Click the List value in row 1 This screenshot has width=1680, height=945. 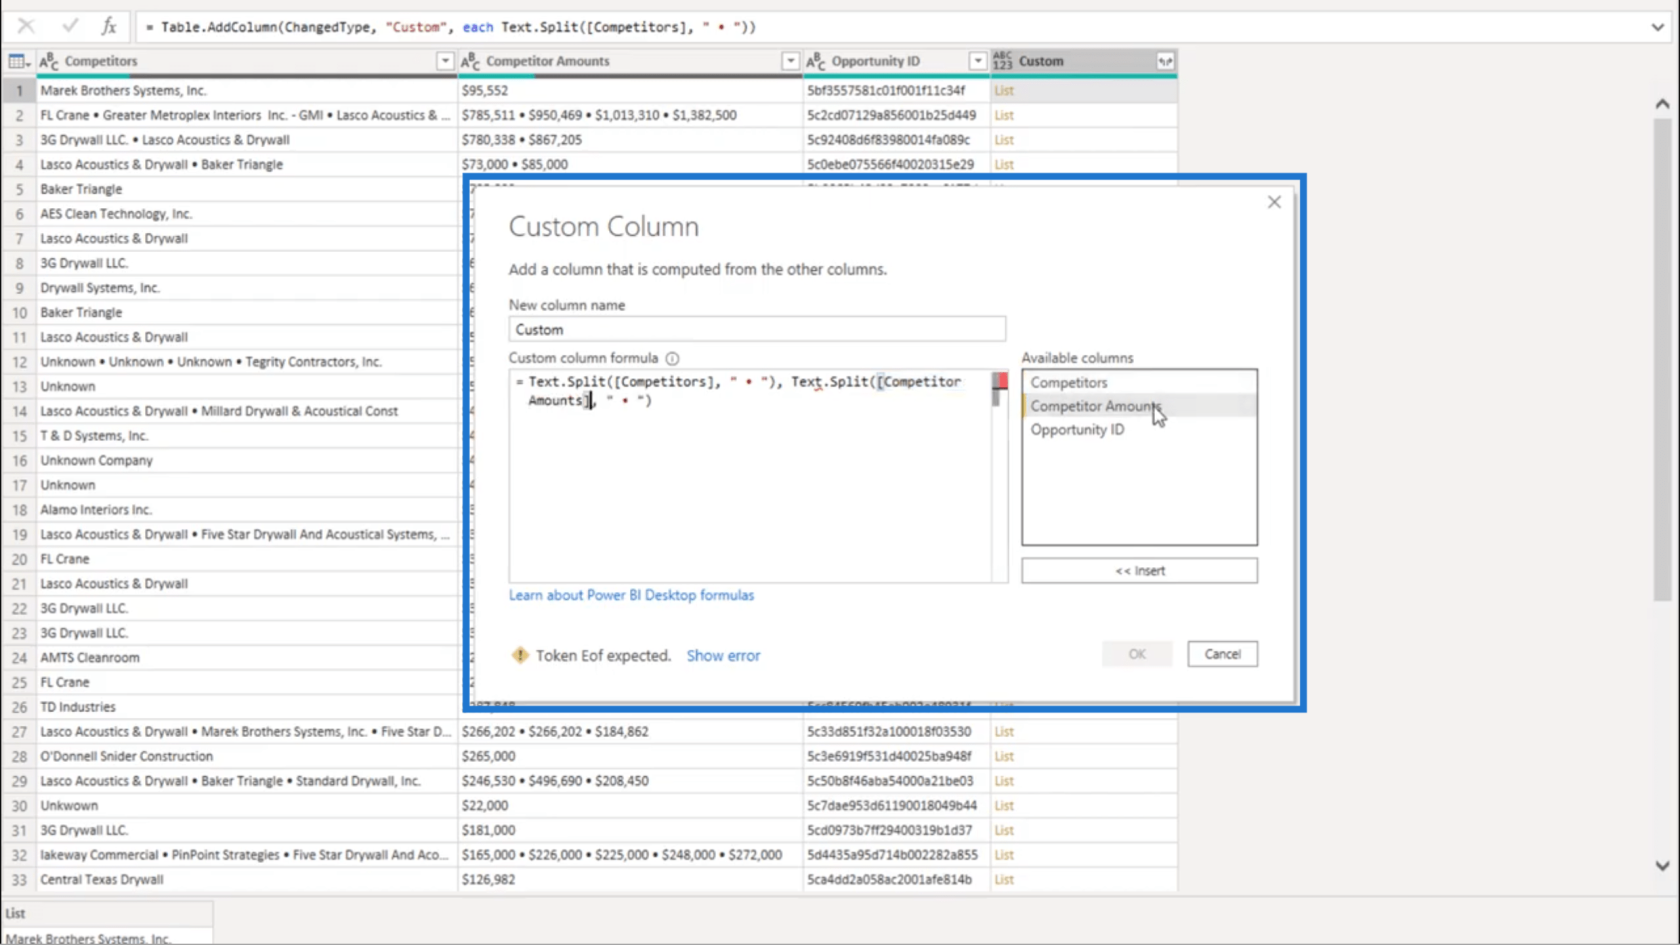(x=1004, y=90)
